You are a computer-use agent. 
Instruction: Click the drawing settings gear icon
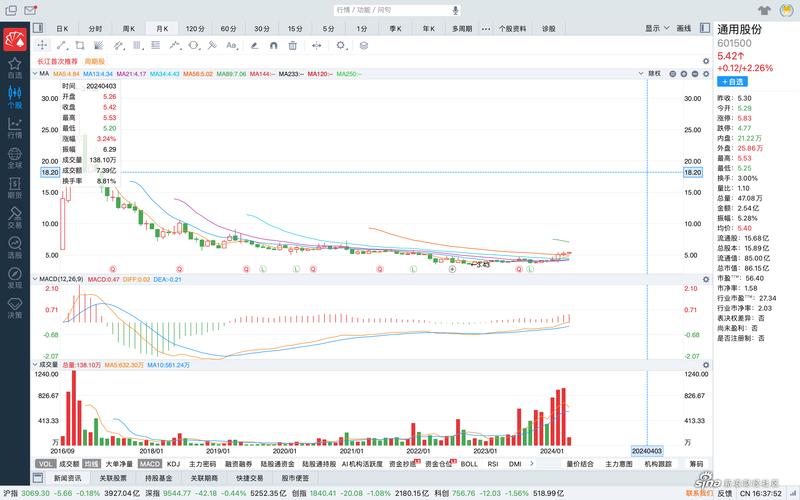pyautogui.click(x=341, y=45)
